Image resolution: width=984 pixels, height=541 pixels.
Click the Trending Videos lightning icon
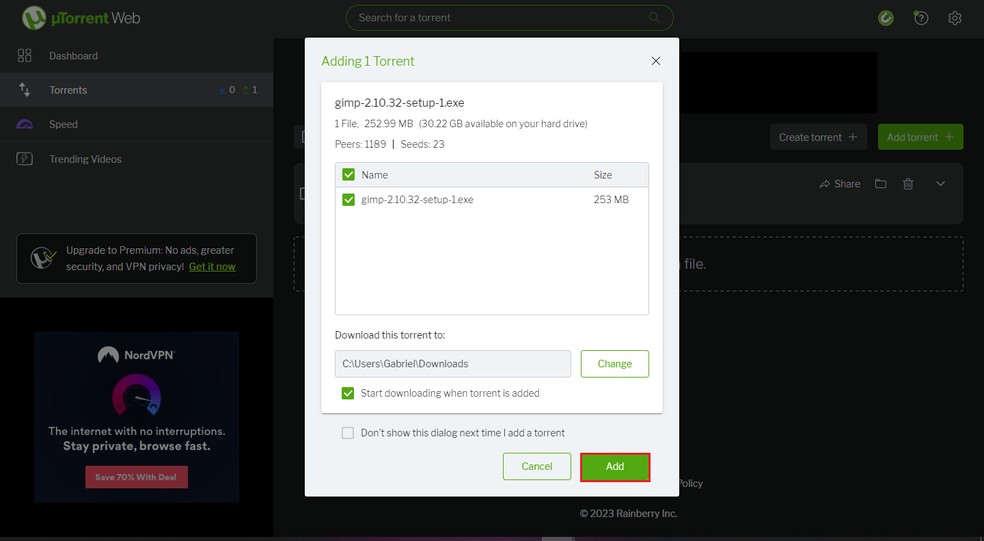[24, 159]
